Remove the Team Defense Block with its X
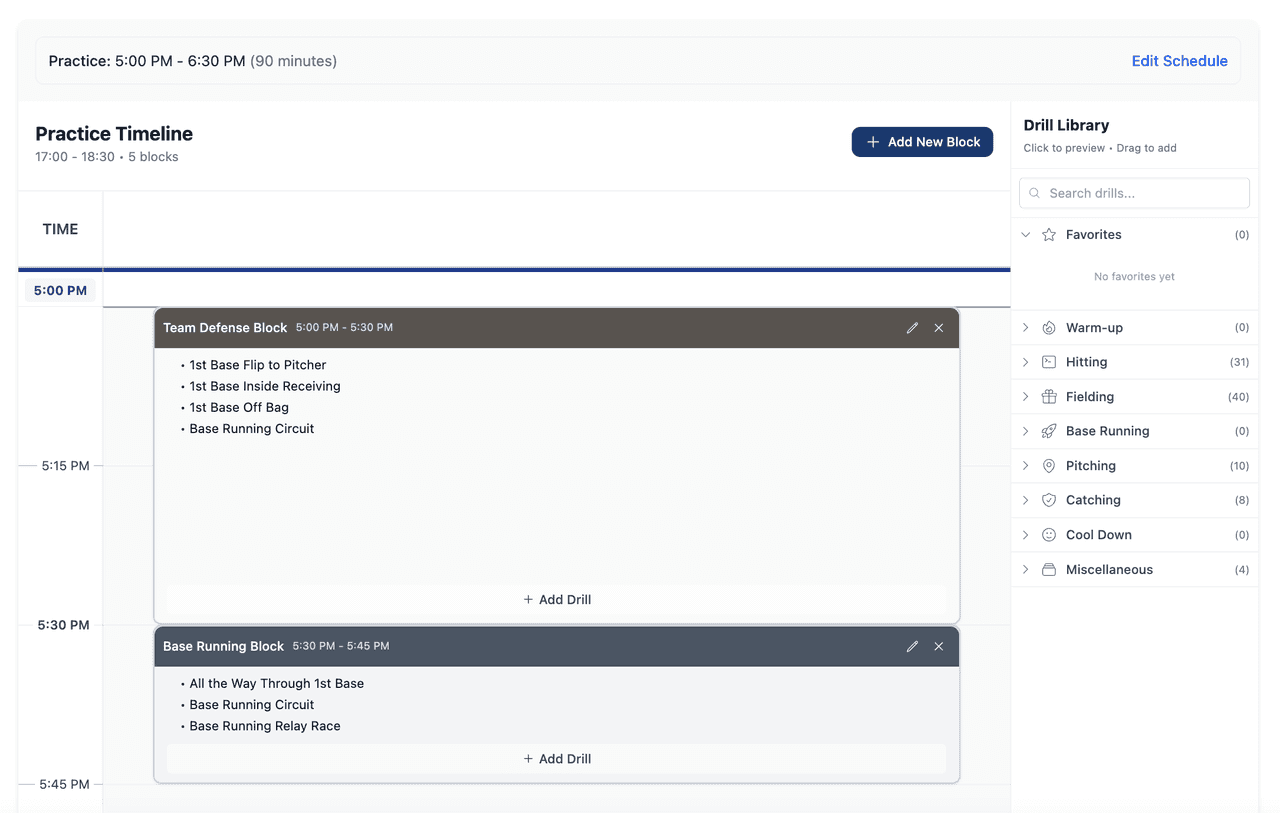 pyautogui.click(x=938, y=327)
